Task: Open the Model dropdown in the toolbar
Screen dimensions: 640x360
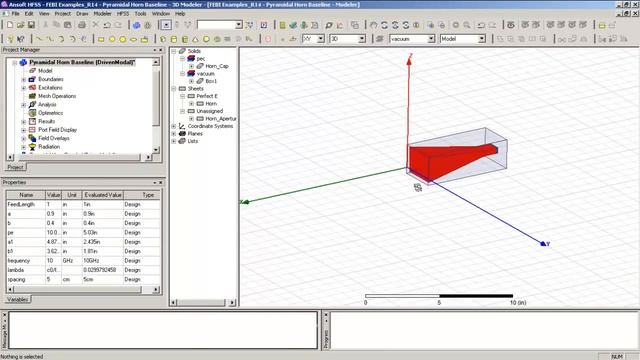Action: (463, 39)
